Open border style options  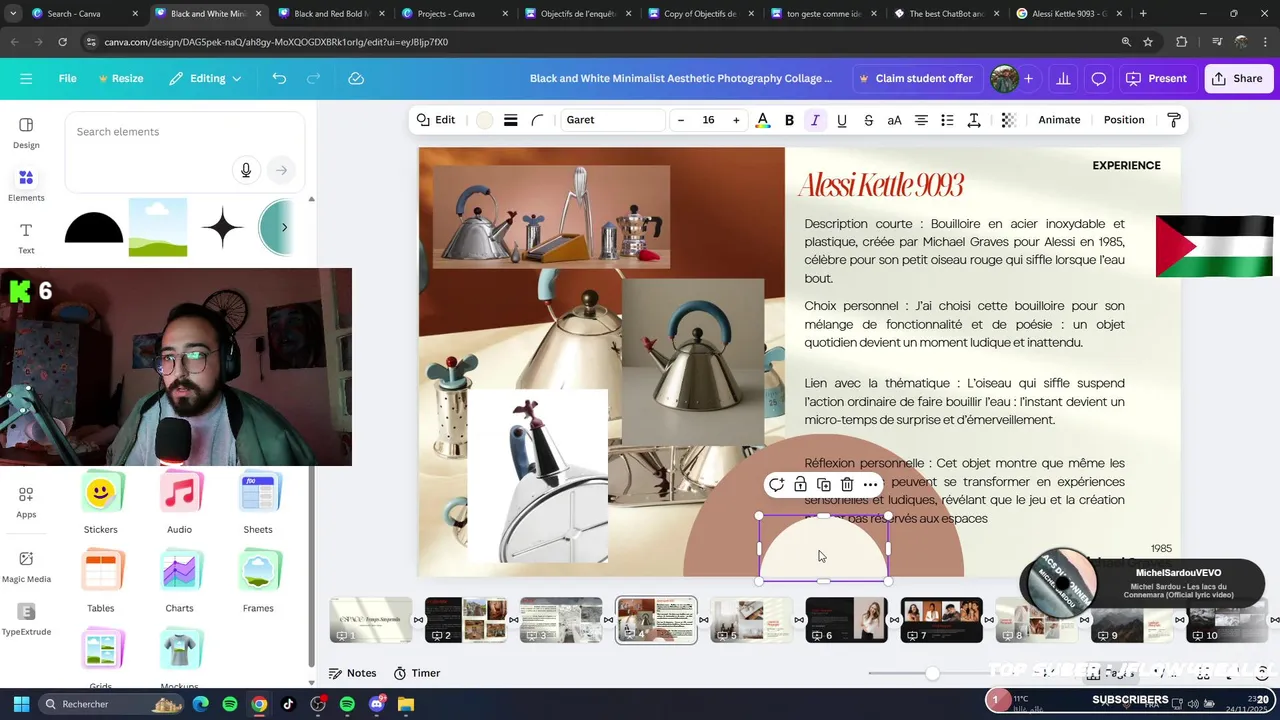[x=510, y=120]
